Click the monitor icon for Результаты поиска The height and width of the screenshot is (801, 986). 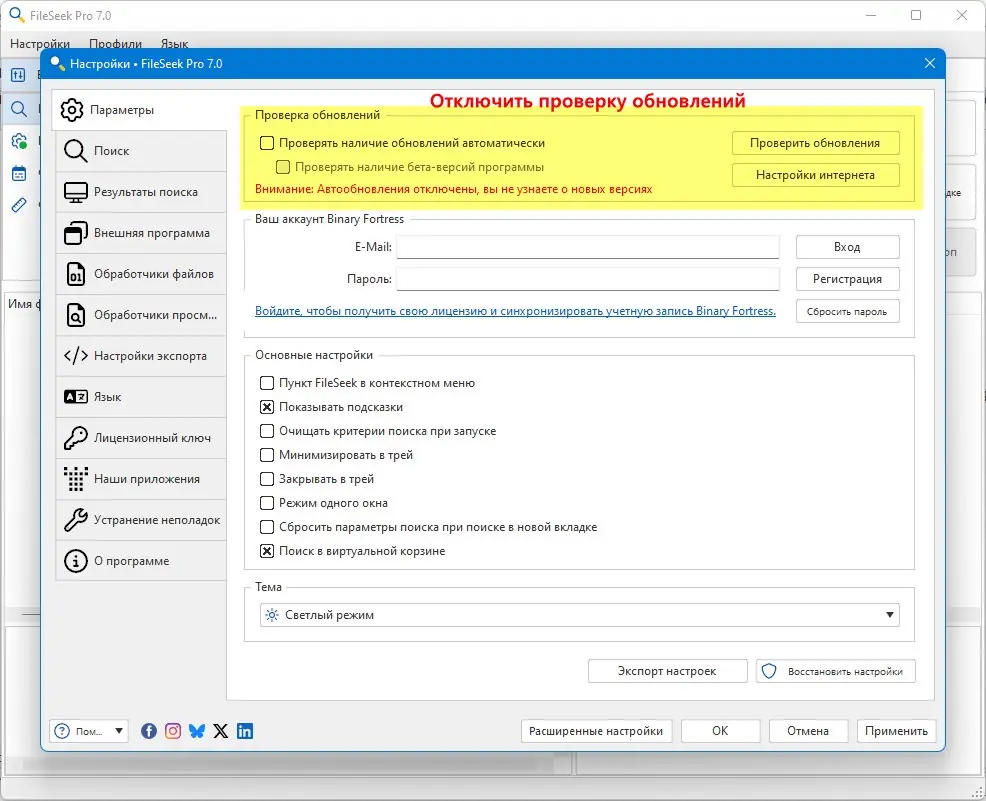tap(75, 192)
